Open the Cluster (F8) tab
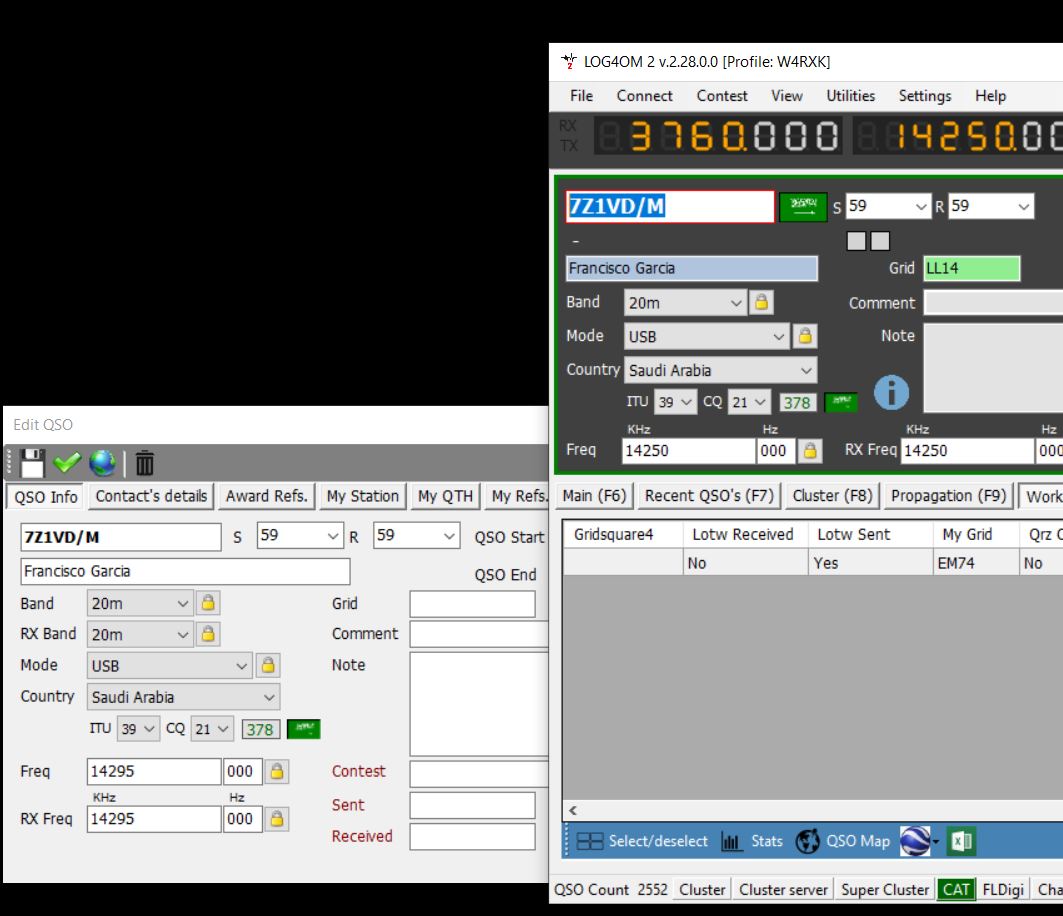1063x916 pixels. (833, 496)
